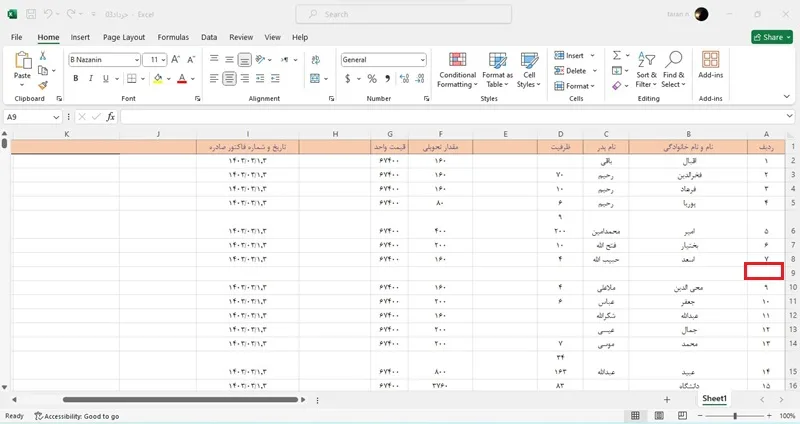Screen dimensions: 800x424
Task: Click the Save icon in title bar
Action: pyautogui.click(x=31, y=14)
